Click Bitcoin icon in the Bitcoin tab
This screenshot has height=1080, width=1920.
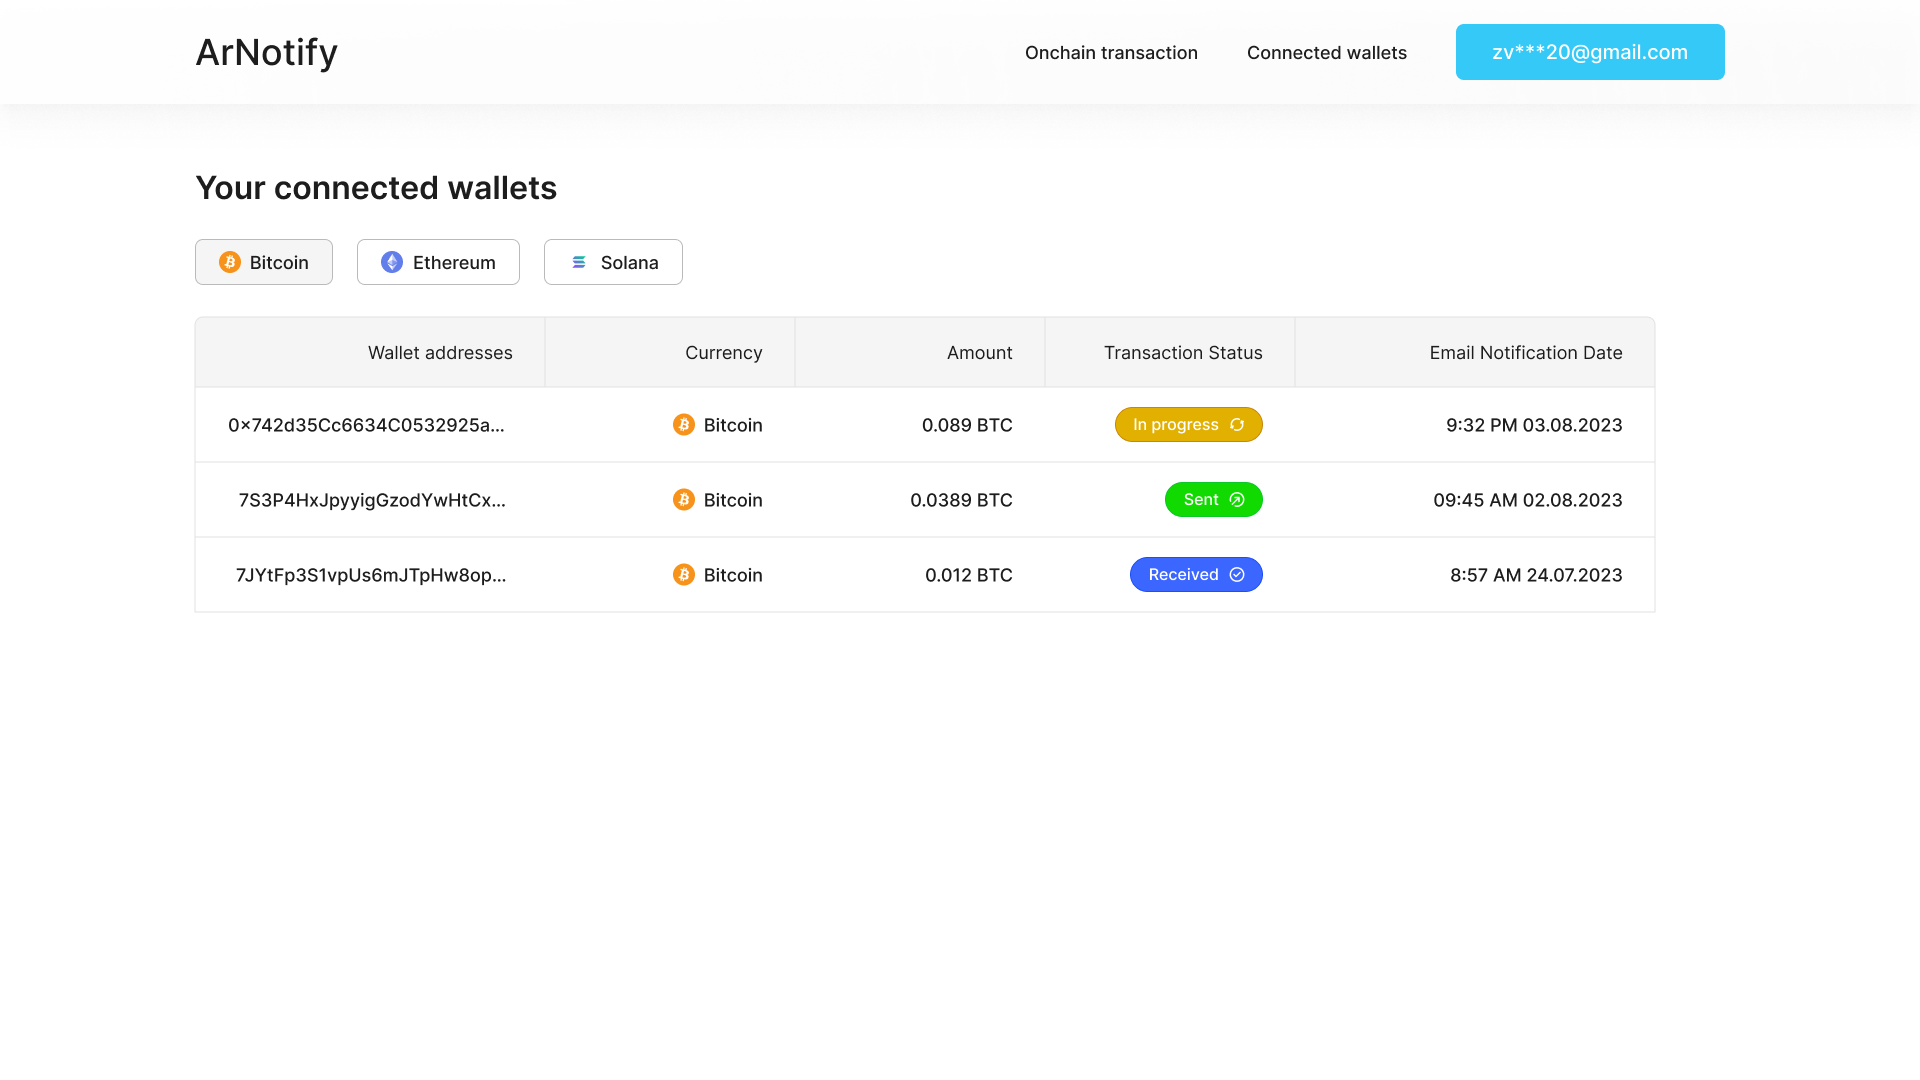tap(230, 262)
